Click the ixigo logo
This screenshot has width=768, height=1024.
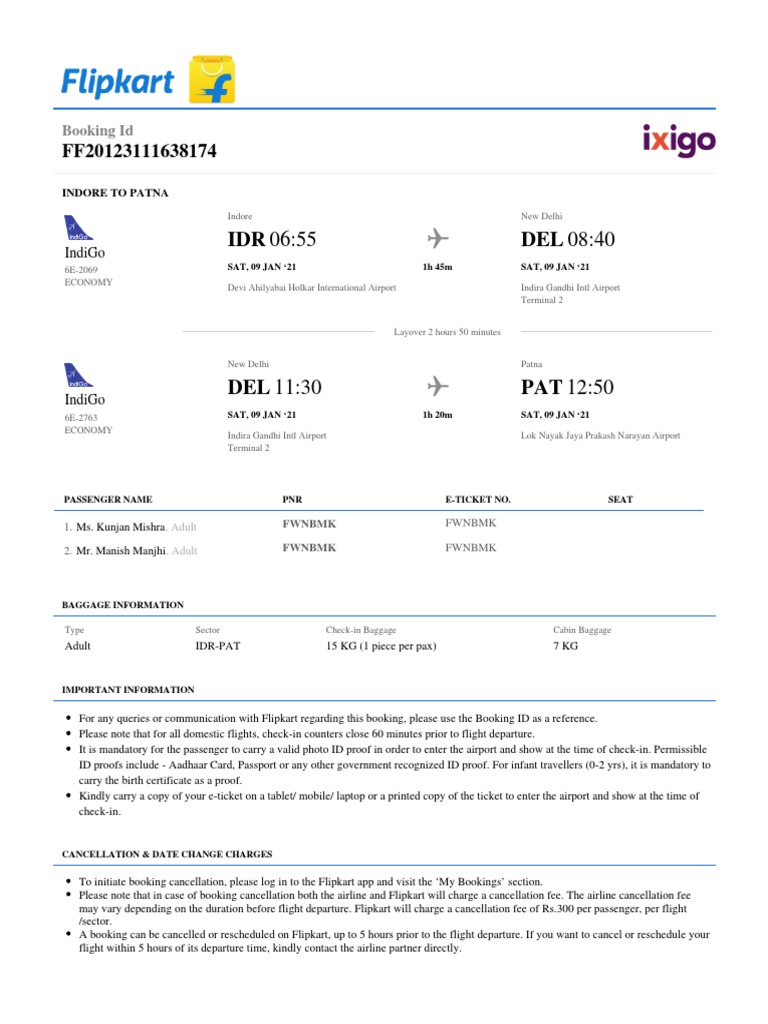(679, 141)
